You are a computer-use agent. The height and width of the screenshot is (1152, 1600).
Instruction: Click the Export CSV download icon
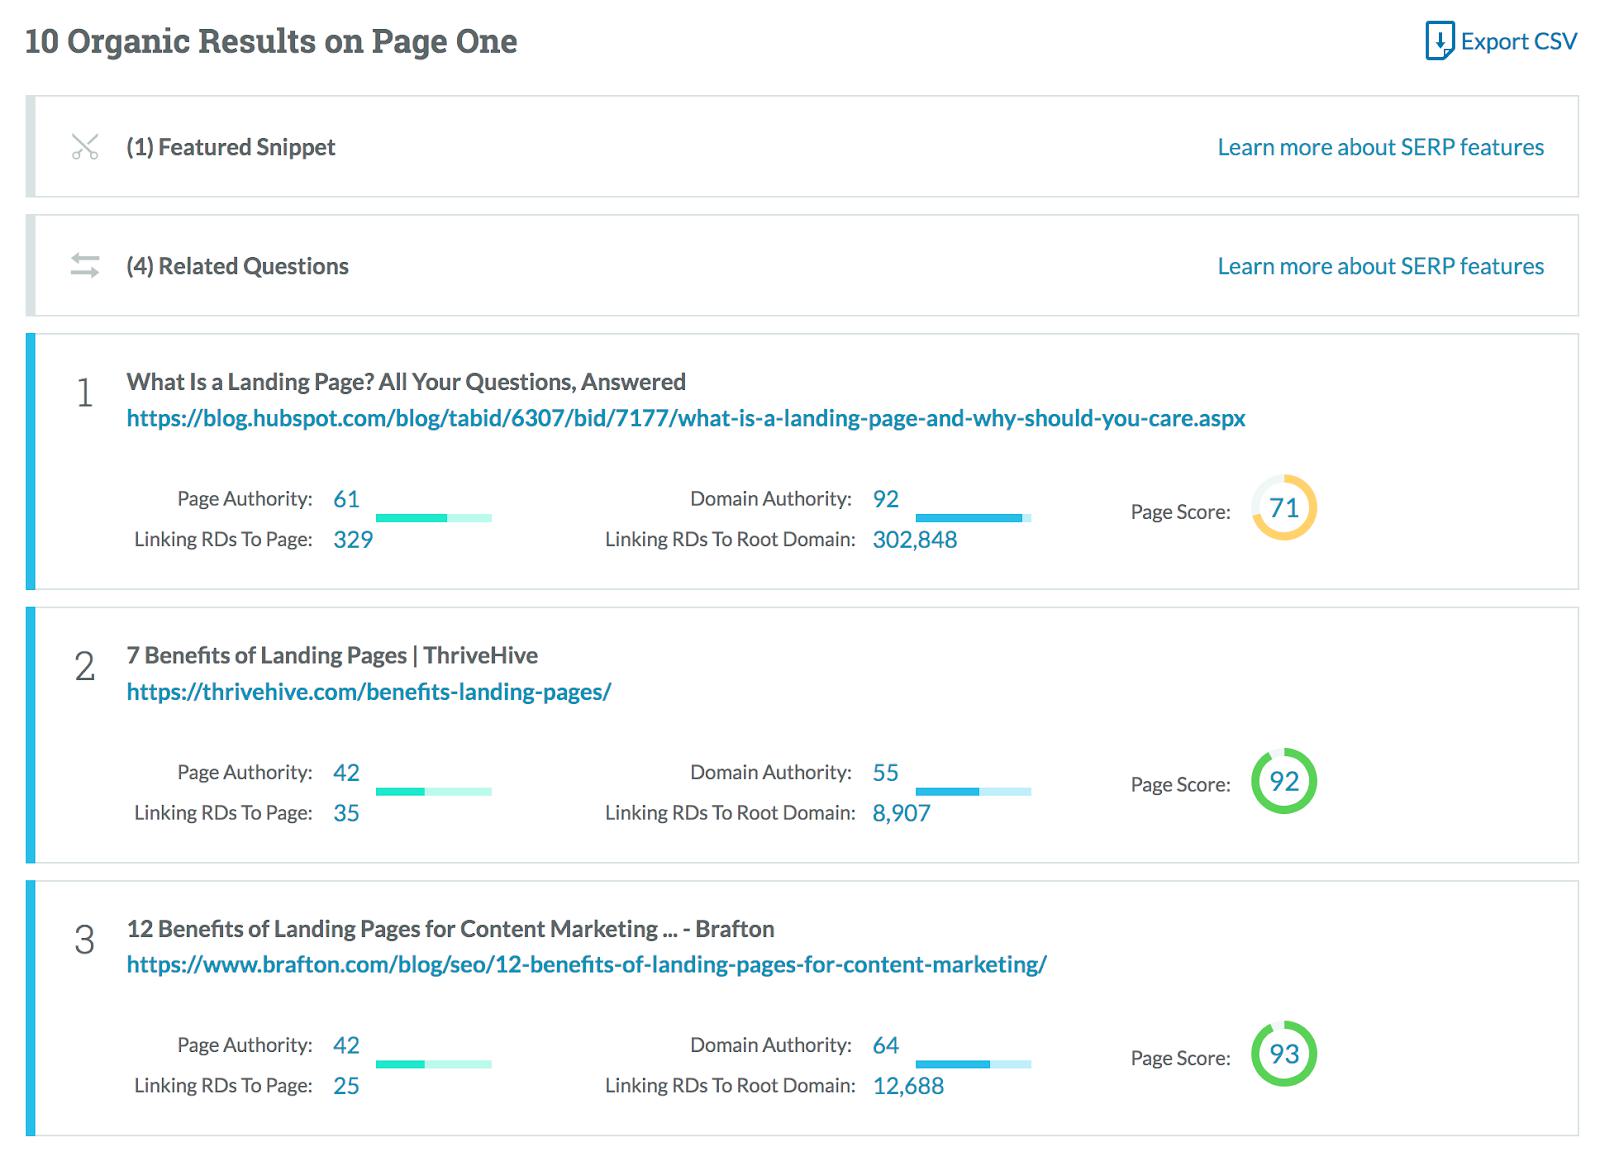pyautogui.click(x=1438, y=41)
